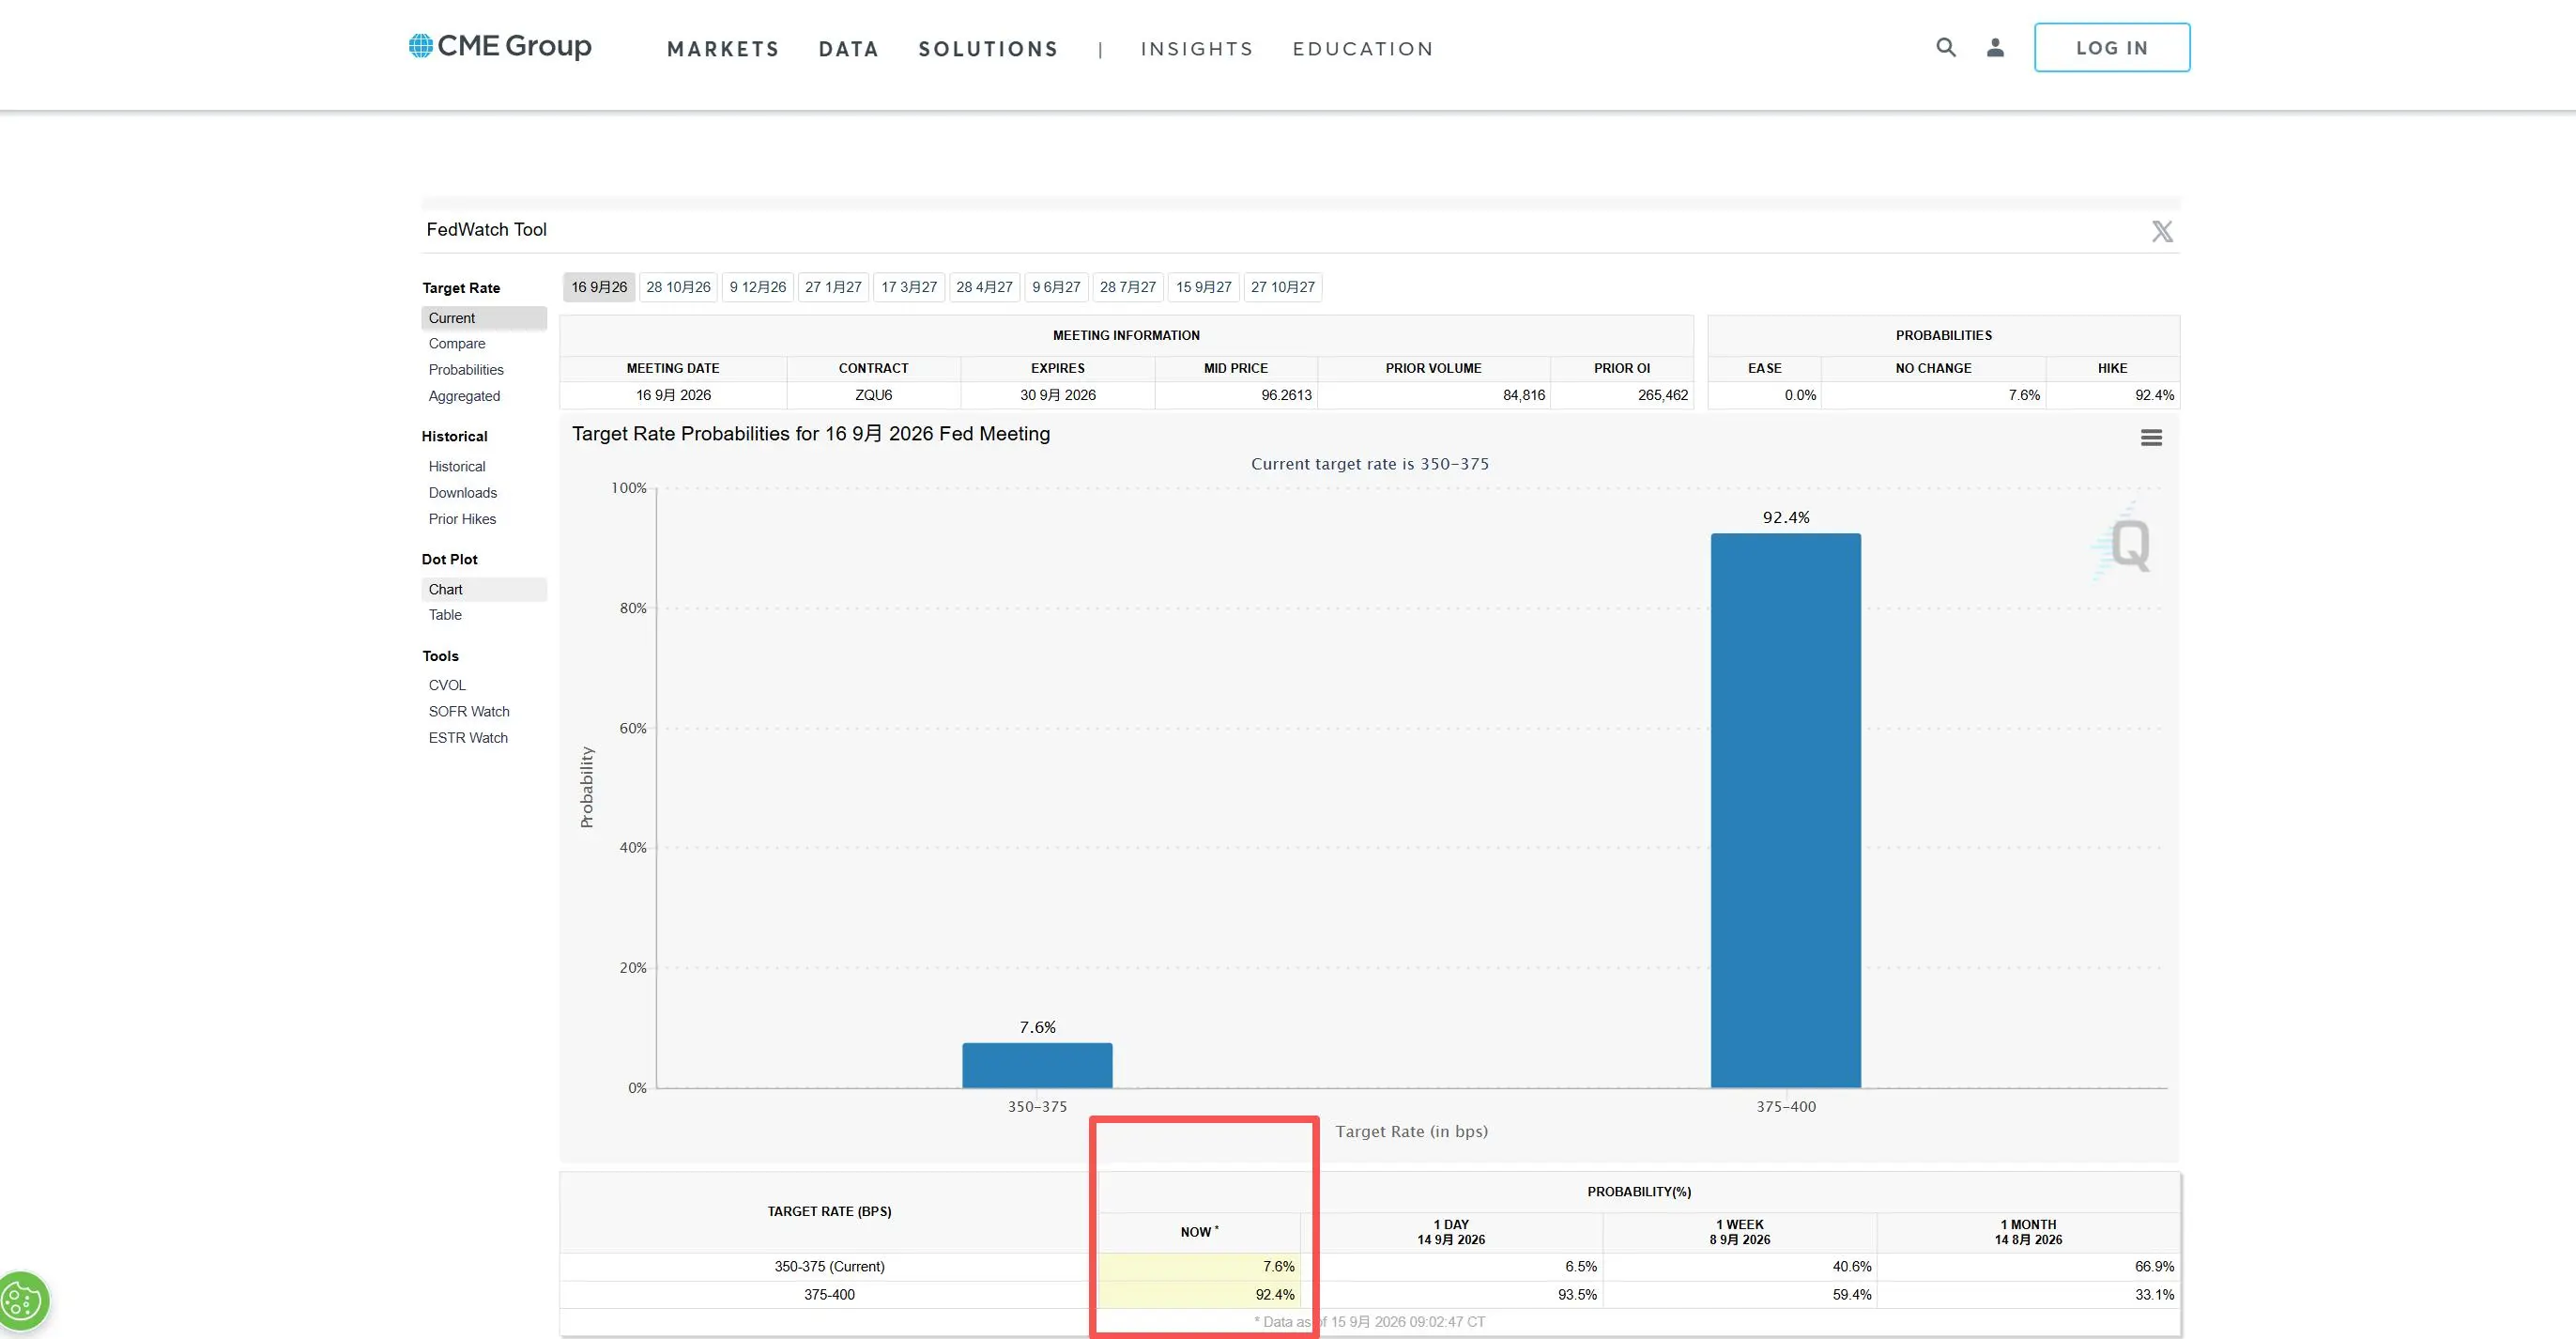Click the 6.5% 1 DAY cell
Image resolution: width=2576 pixels, height=1339 pixels.
(1452, 1267)
